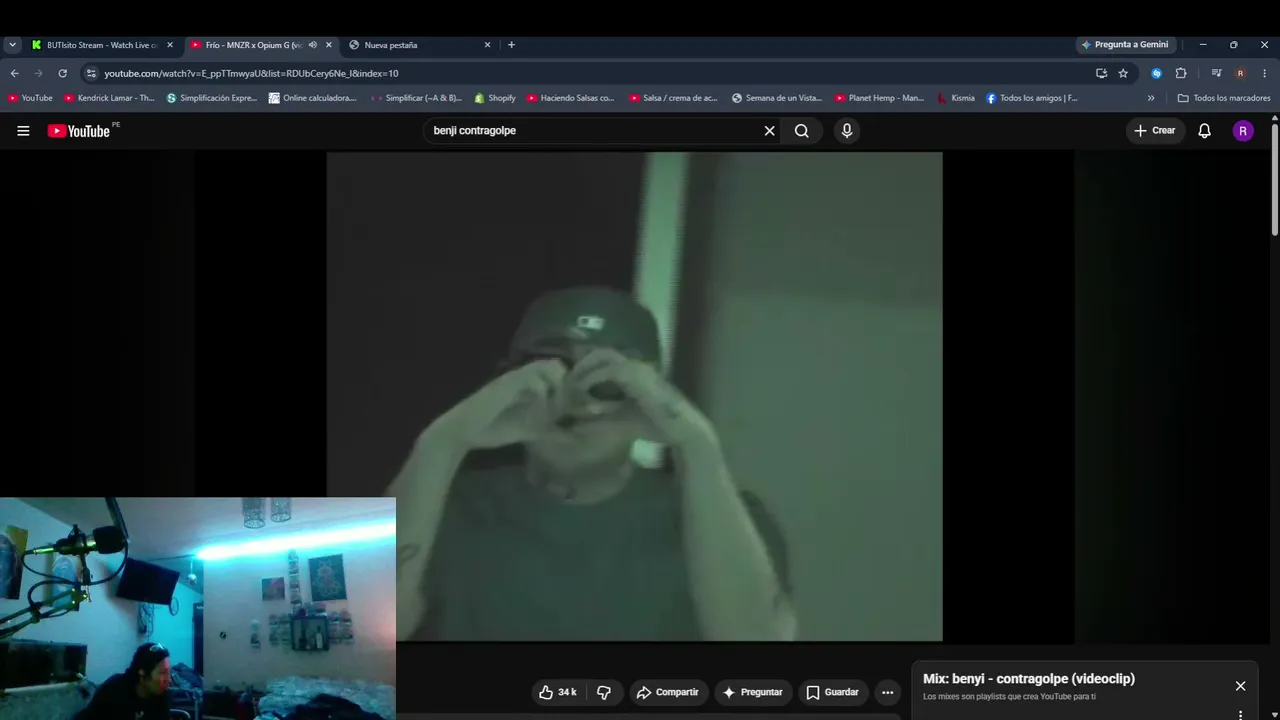
Task: Open the Shazam extension icon
Action: click(1156, 73)
